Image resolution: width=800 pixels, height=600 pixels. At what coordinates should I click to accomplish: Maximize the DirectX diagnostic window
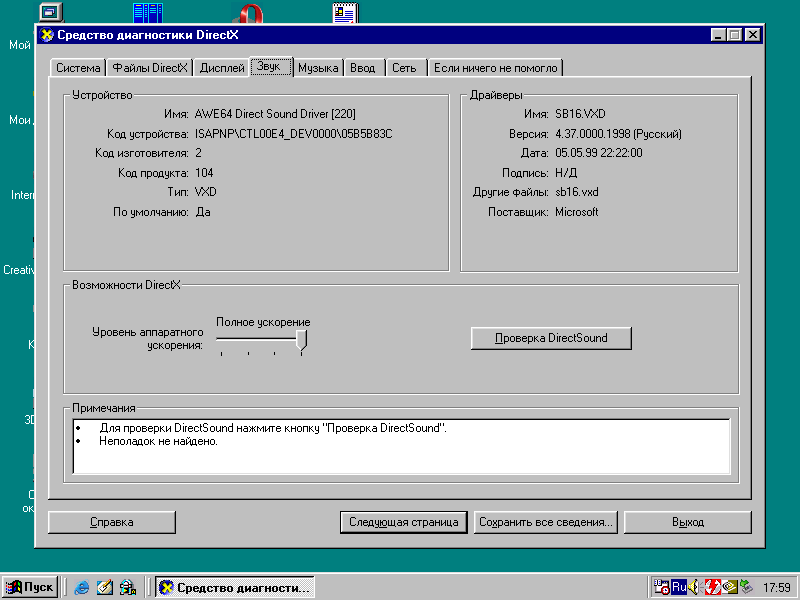[734, 35]
